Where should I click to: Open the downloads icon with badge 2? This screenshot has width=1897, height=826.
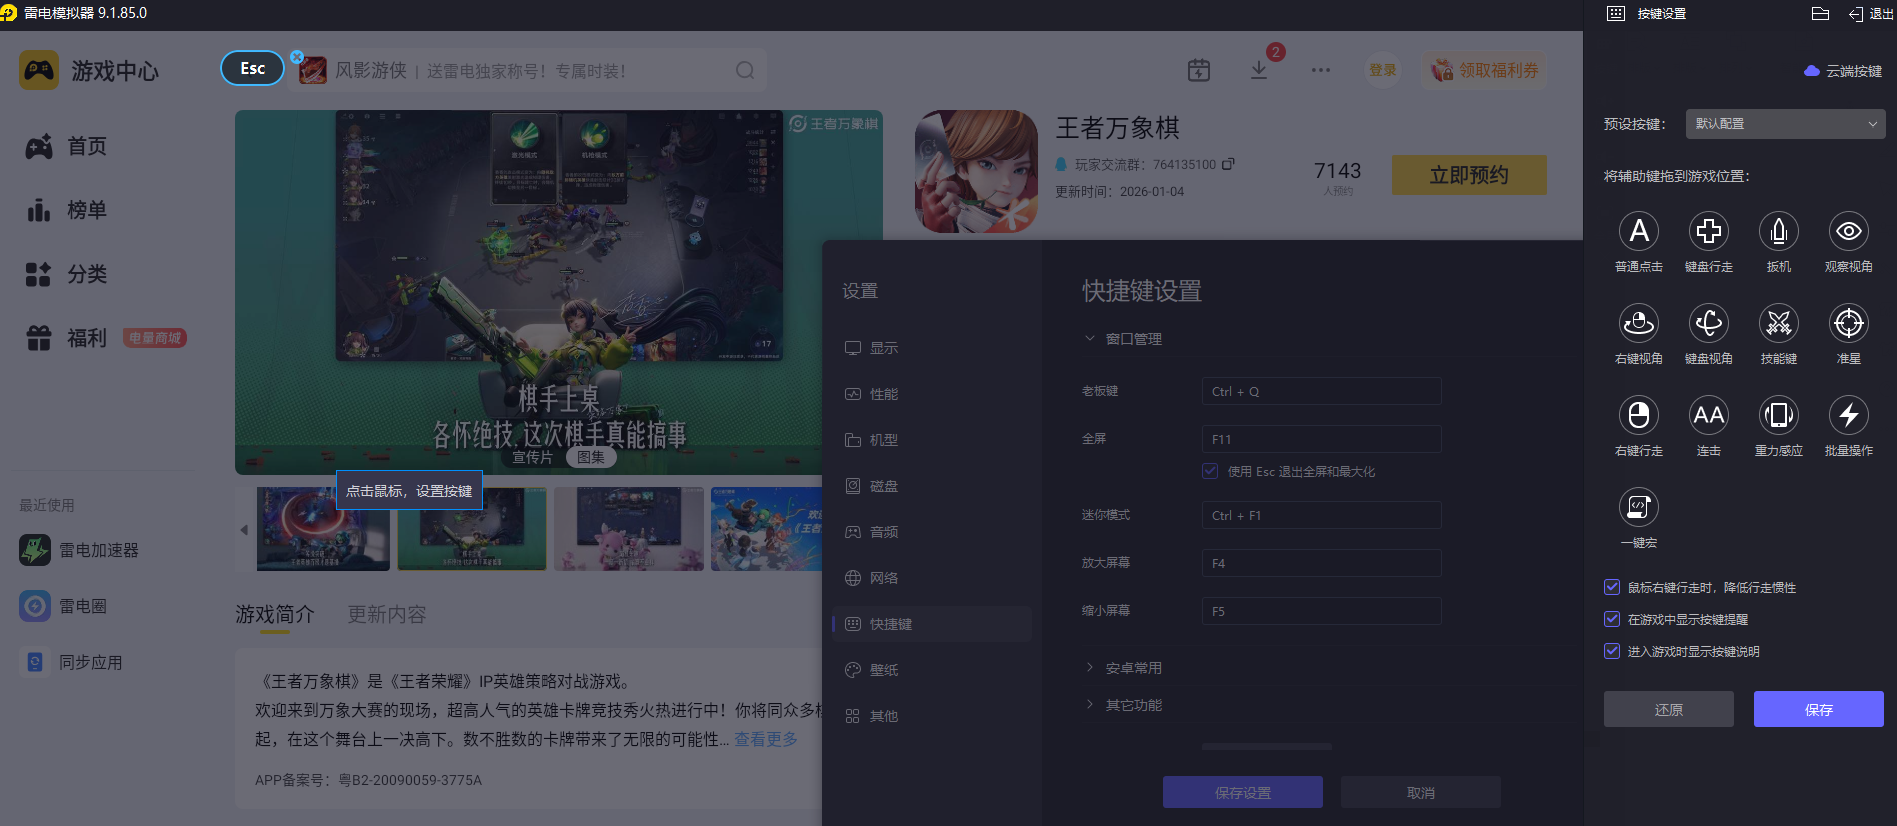point(1259,70)
